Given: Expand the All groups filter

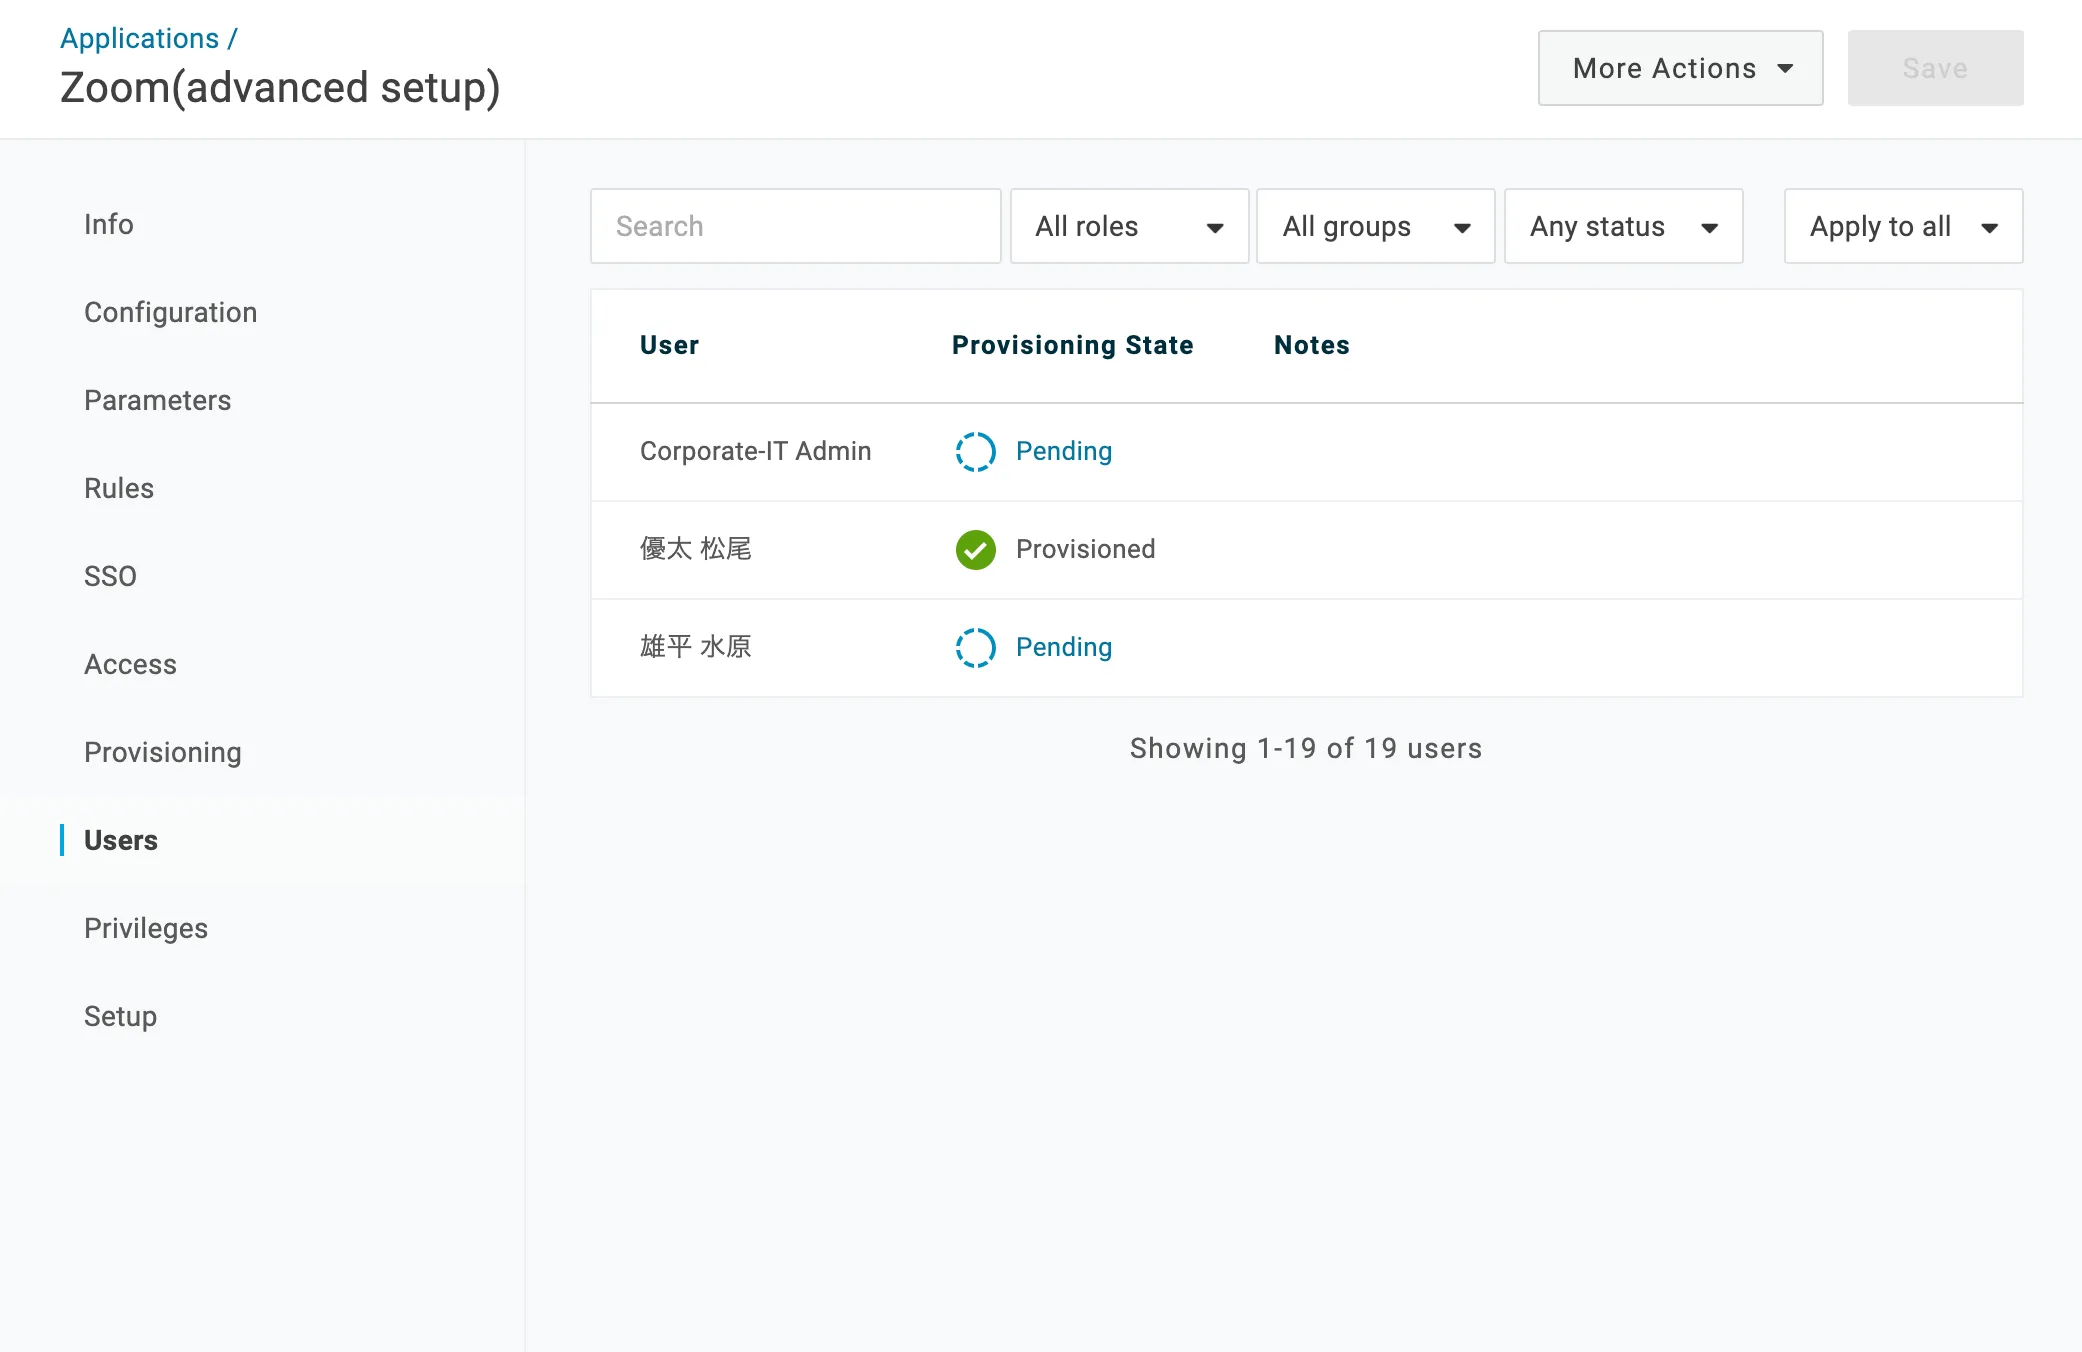Looking at the screenshot, I should point(1375,226).
